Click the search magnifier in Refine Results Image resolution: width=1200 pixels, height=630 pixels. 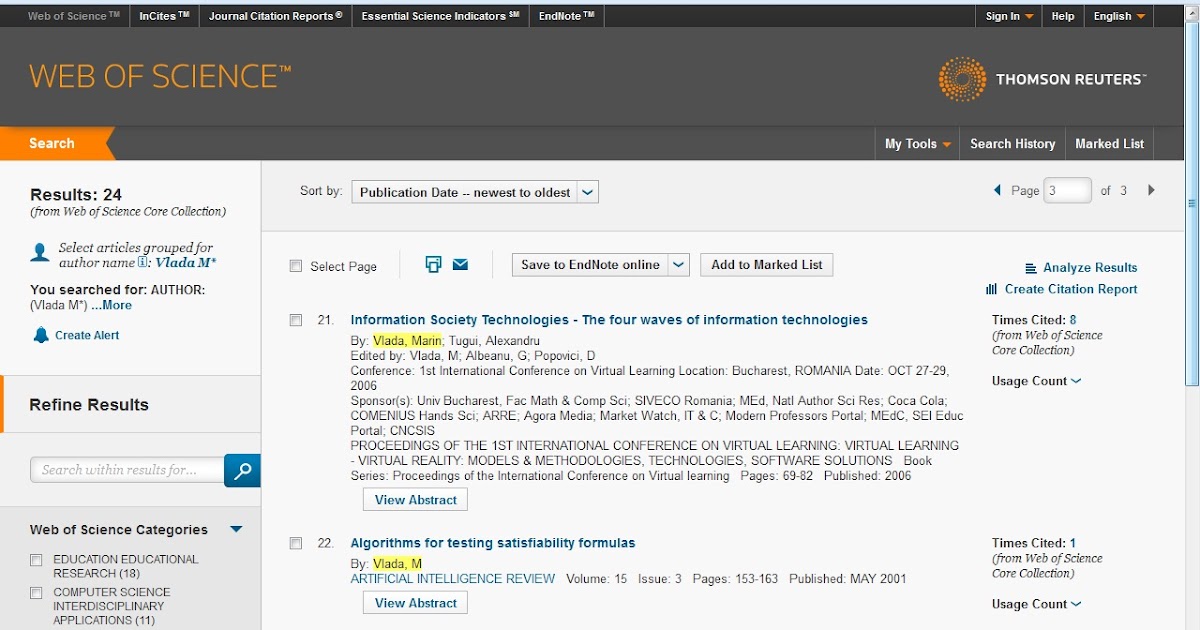(x=241, y=470)
